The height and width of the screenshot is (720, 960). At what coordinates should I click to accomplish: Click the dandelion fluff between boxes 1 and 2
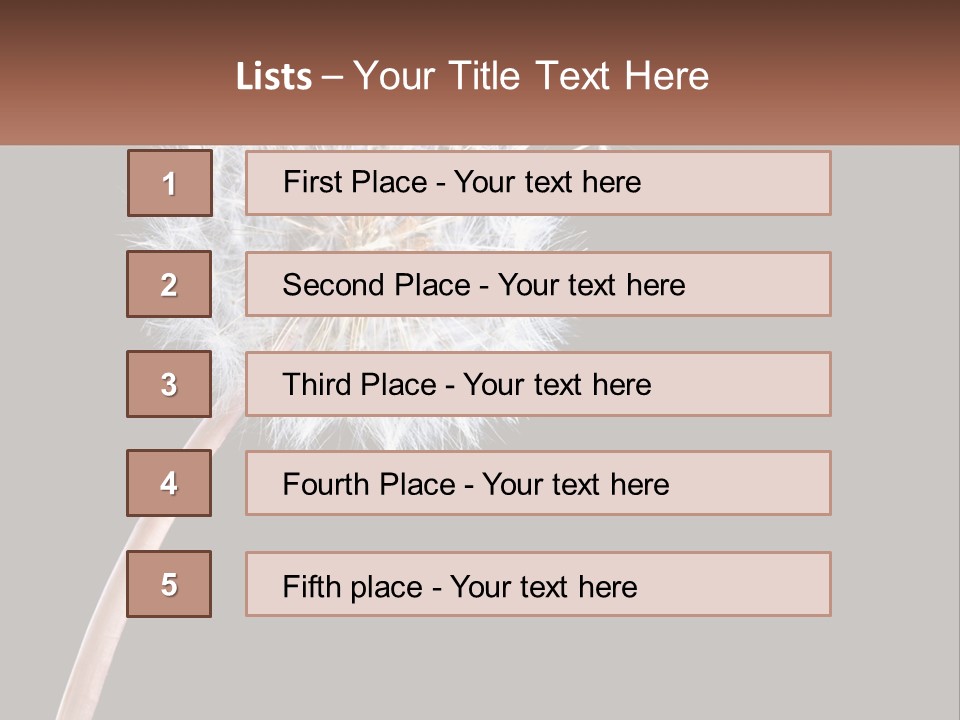400,233
